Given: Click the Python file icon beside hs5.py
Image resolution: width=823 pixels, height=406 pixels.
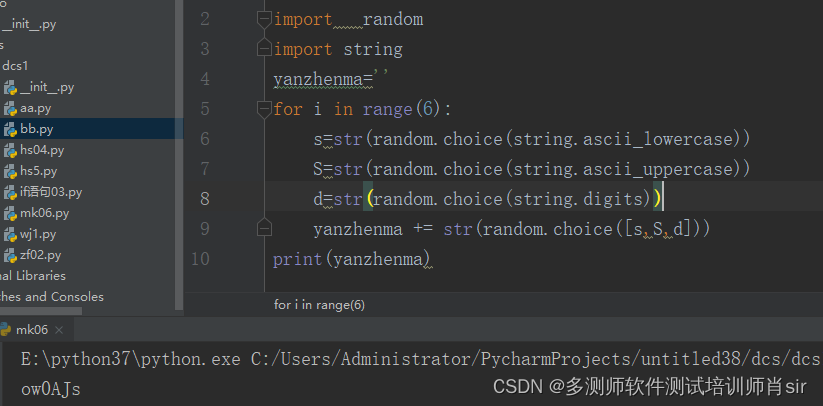Looking at the screenshot, I should point(10,172).
